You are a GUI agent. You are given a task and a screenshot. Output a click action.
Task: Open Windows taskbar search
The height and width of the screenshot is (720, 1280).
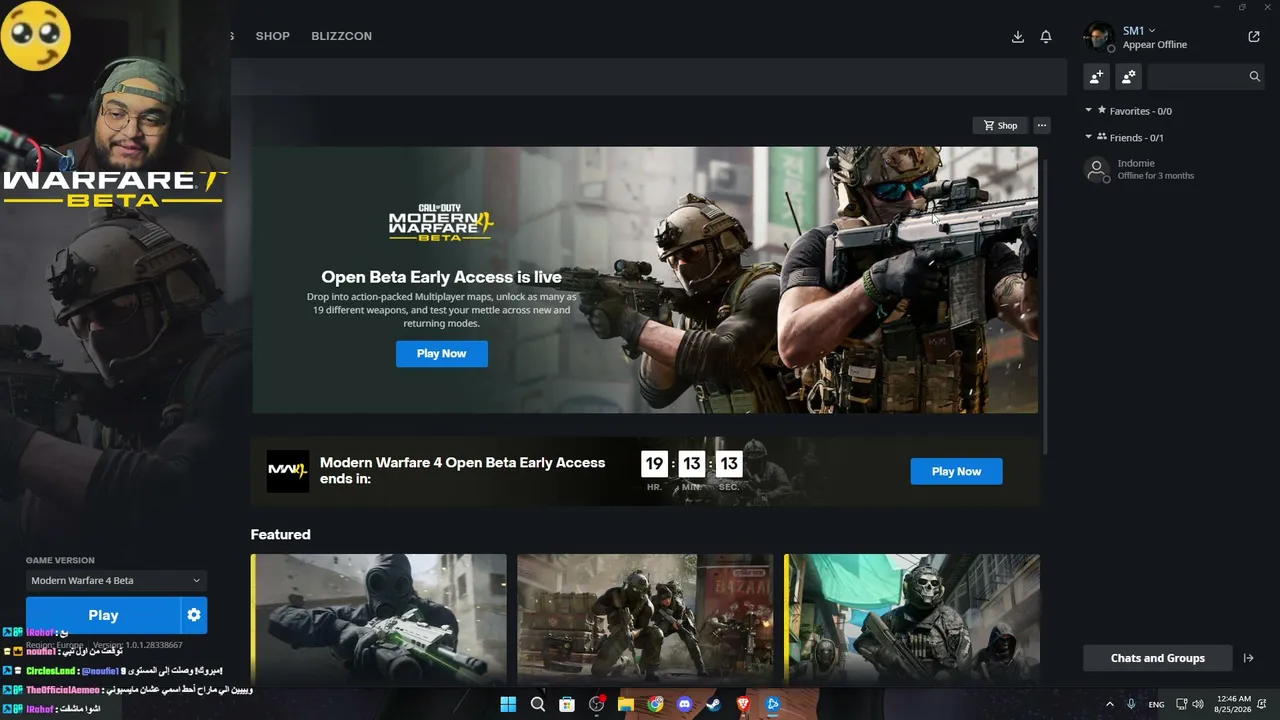[538, 704]
